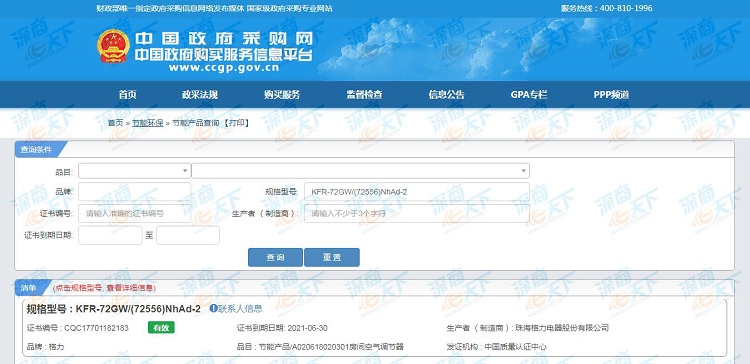This screenshot has width=750, height=364.
Task: Click the red hint 点击规格型号，查看详细信息
Action: [104, 288]
